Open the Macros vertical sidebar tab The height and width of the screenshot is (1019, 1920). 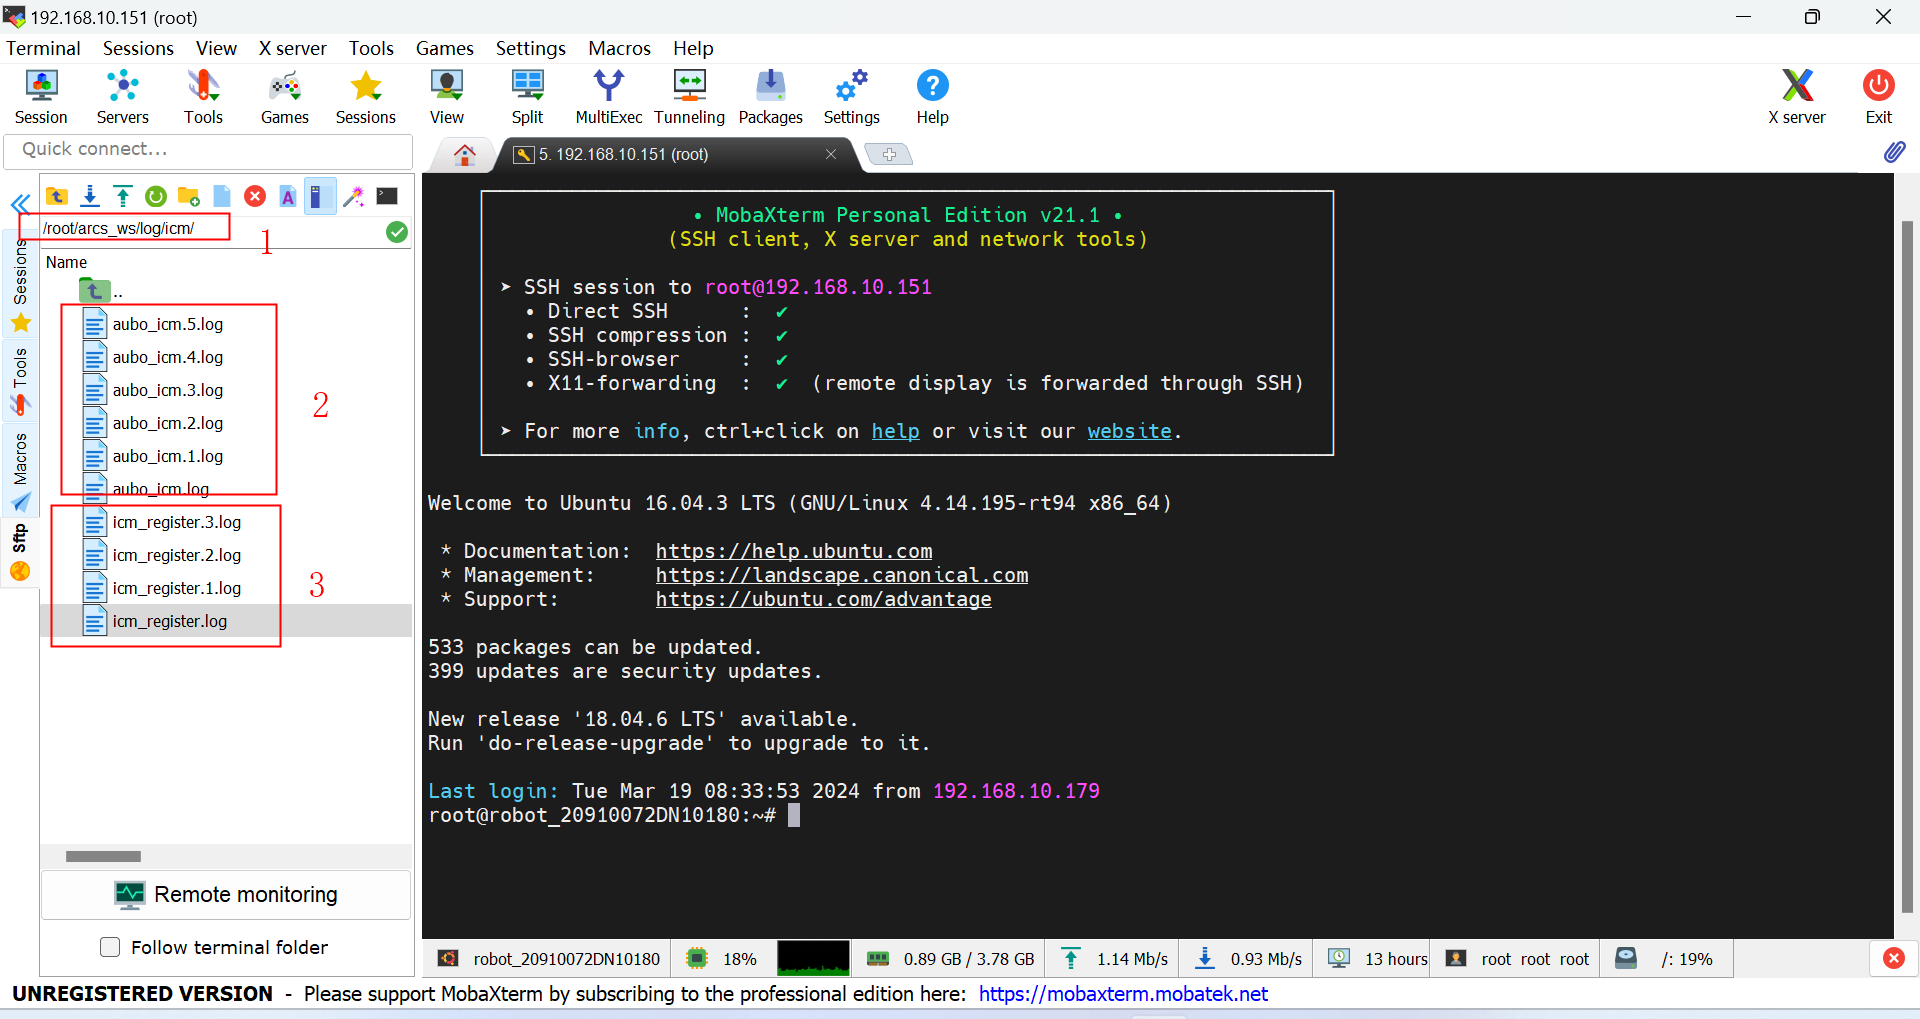click(20, 471)
